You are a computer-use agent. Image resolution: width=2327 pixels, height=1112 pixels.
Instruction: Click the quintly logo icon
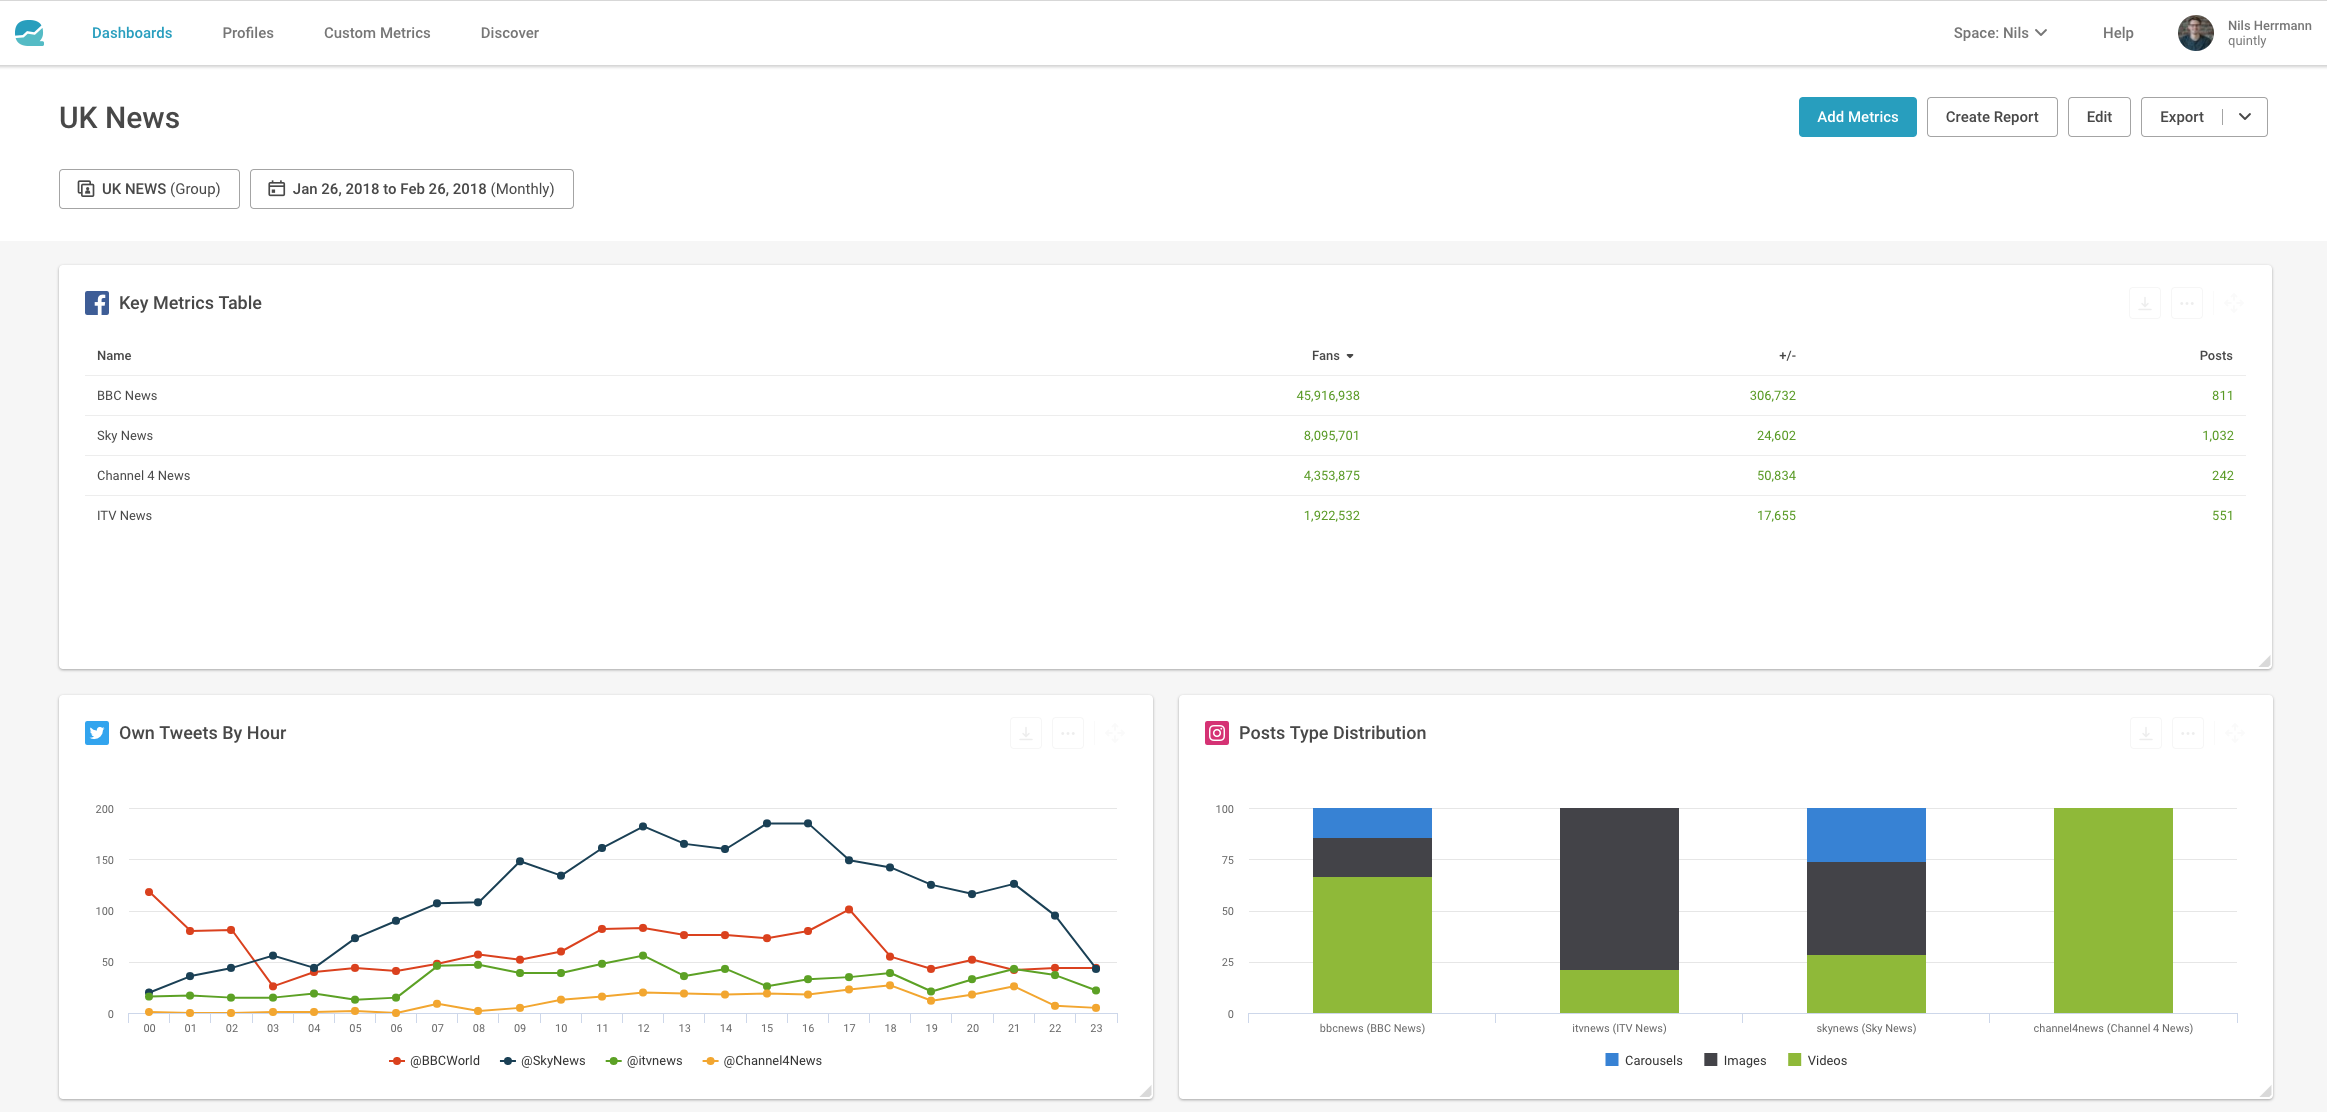coord(30,33)
